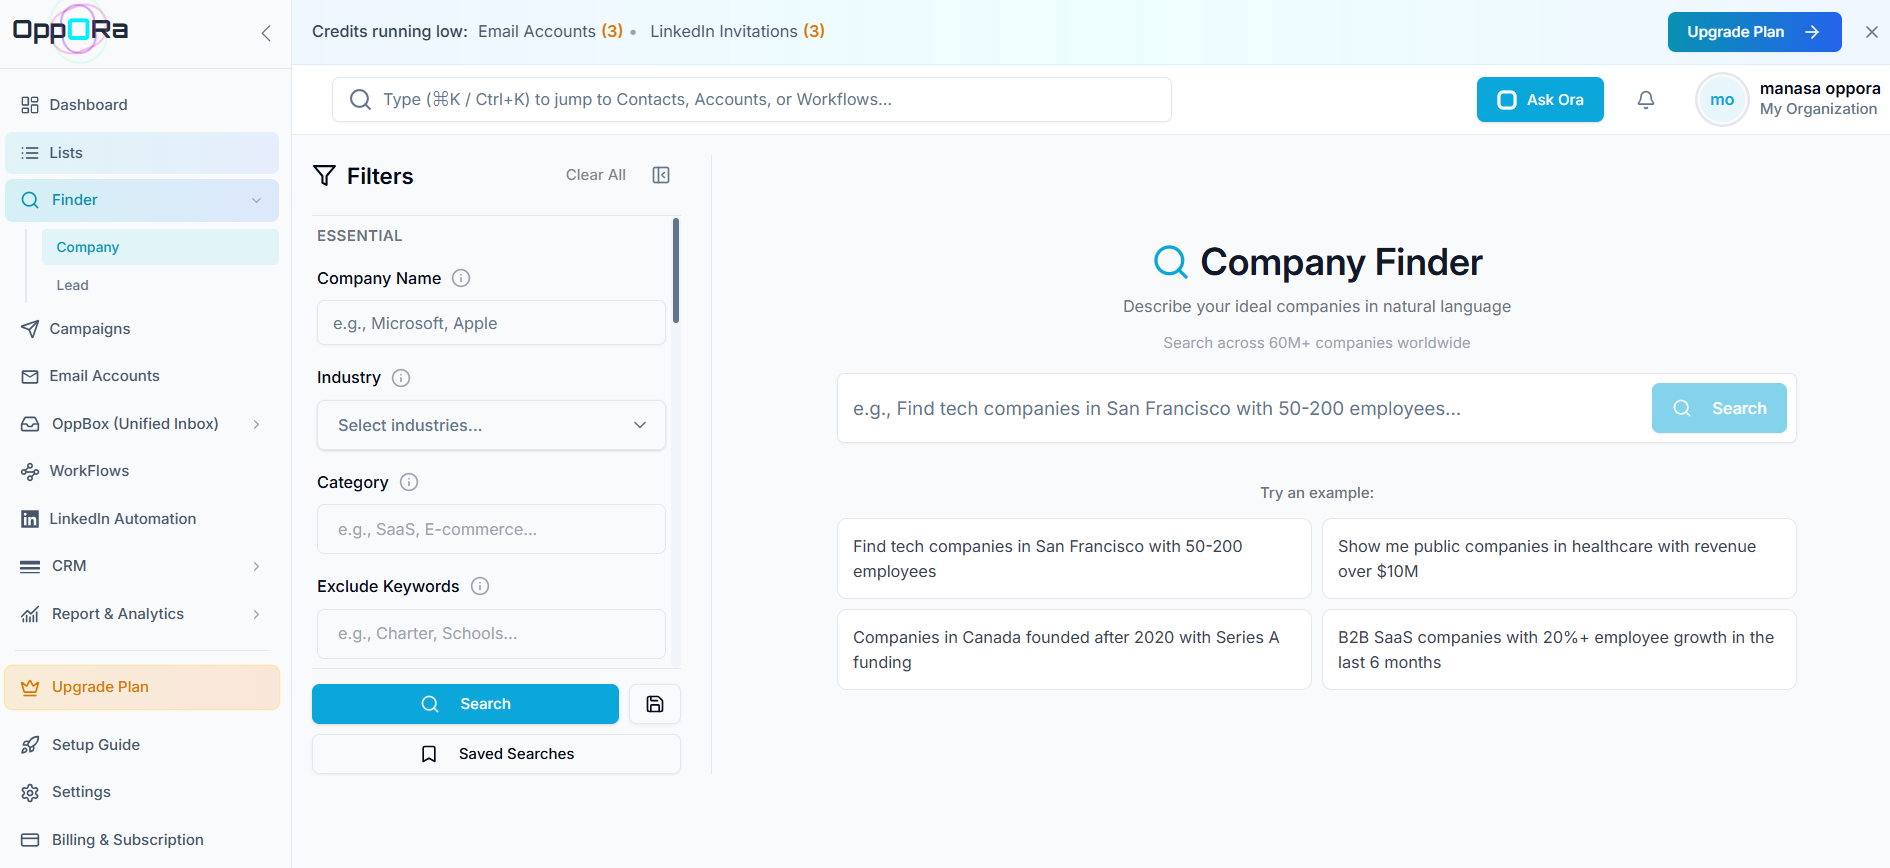1890x868 pixels.
Task: Go to Lists in the sidebar
Action: click(142, 153)
